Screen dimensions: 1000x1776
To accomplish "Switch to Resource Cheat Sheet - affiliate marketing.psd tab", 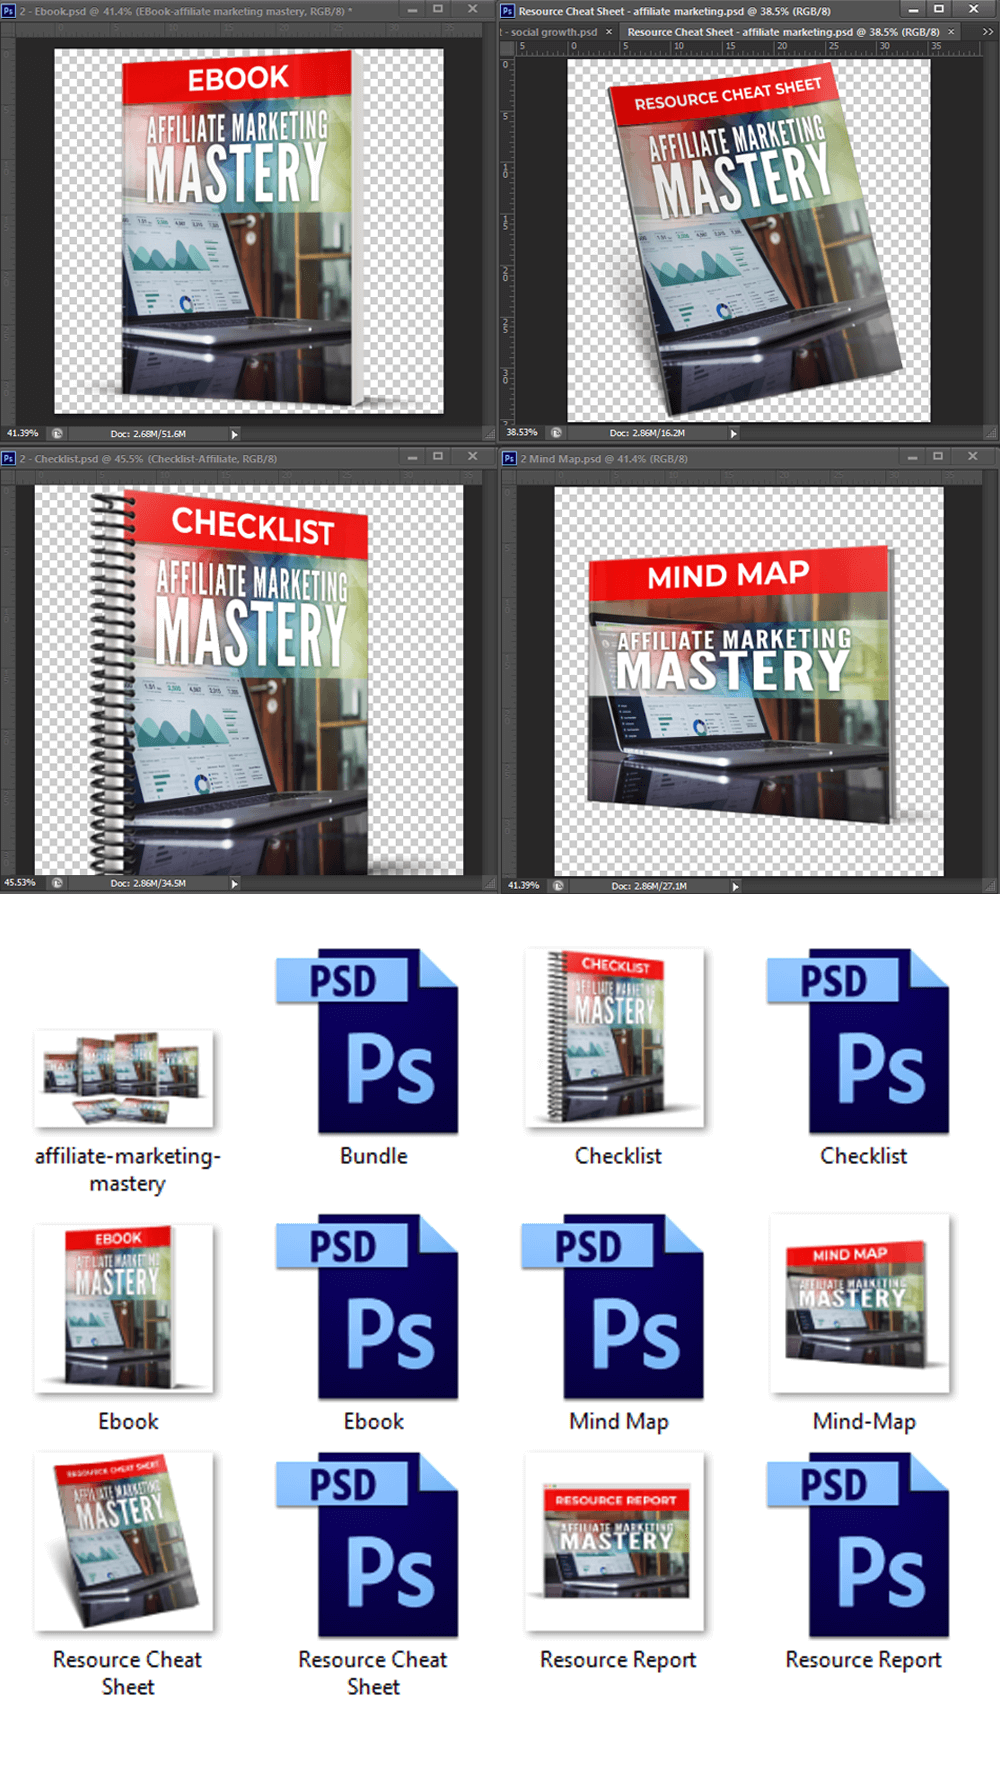I will coord(783,32).
